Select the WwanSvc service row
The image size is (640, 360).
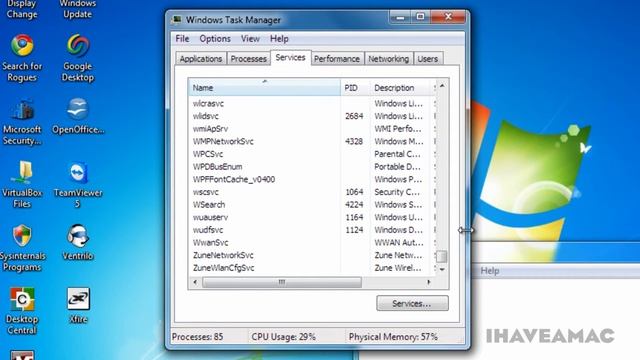coord(312,242)
